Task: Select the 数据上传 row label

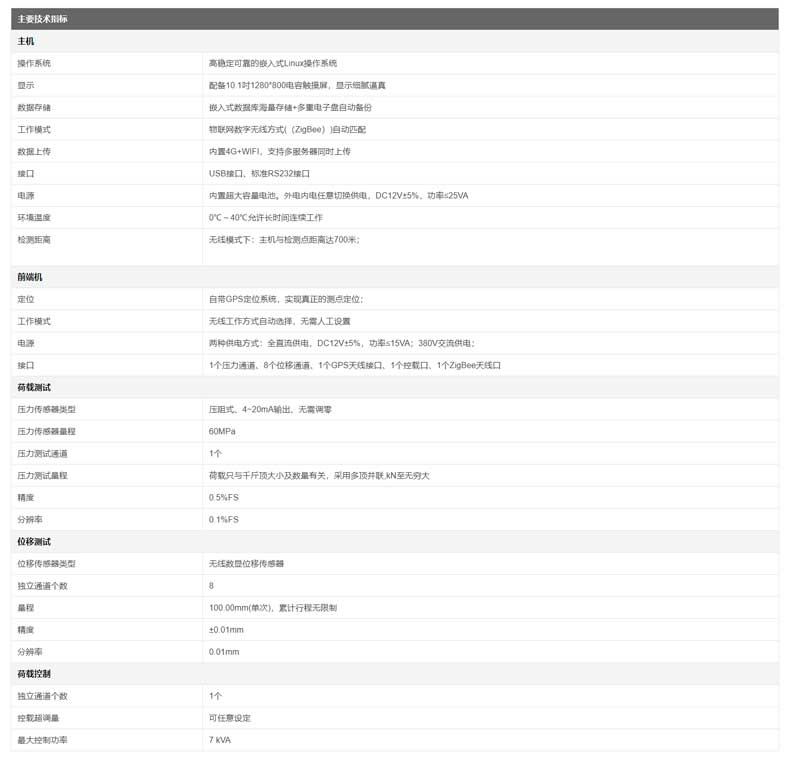Action: [x=34, y=151]
